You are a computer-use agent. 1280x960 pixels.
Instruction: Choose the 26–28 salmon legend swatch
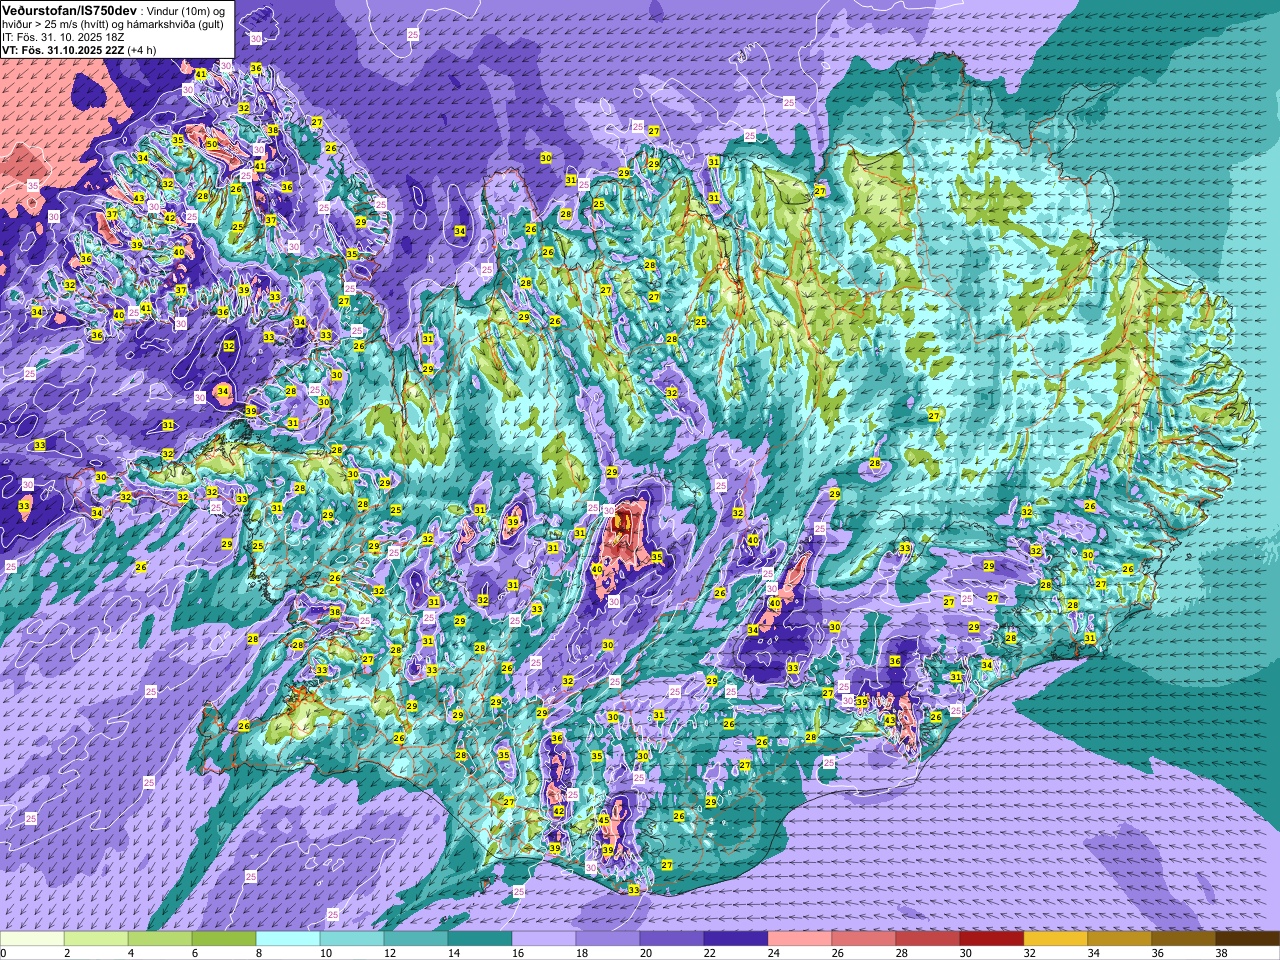point(864,939)
